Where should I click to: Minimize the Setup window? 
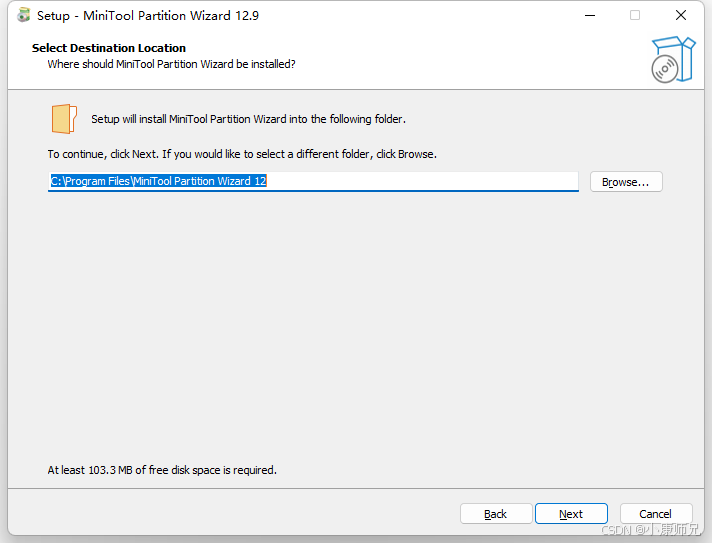pyautogui.click(x=590, y=15)
